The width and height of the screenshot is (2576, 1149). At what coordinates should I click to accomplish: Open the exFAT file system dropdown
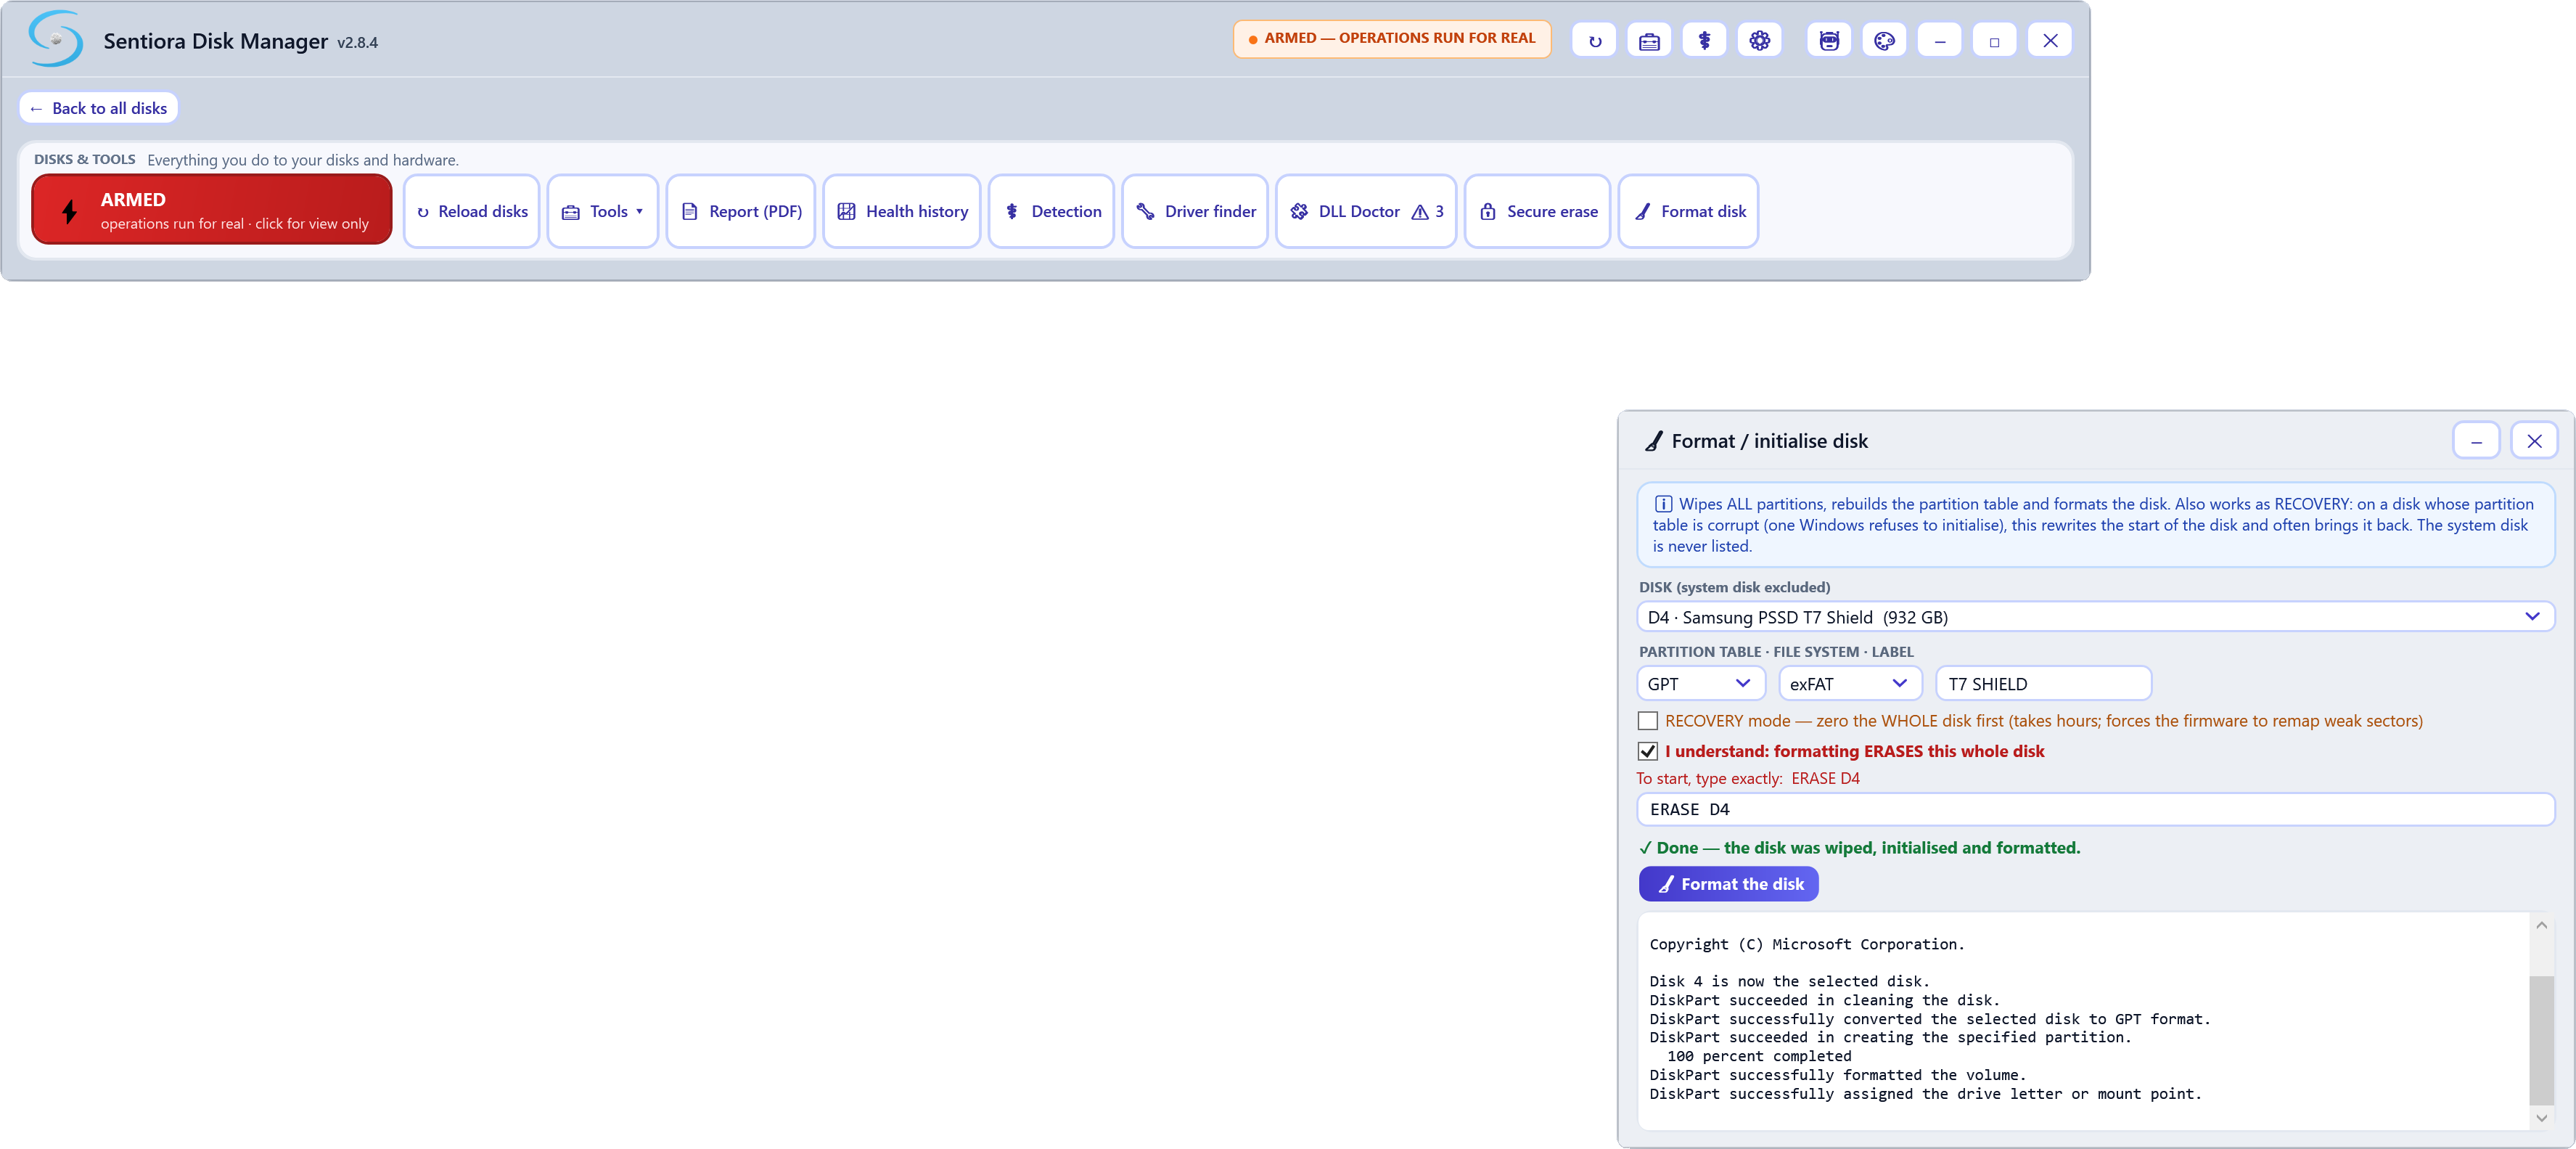pyautogui.click(x=1850, y=684)
